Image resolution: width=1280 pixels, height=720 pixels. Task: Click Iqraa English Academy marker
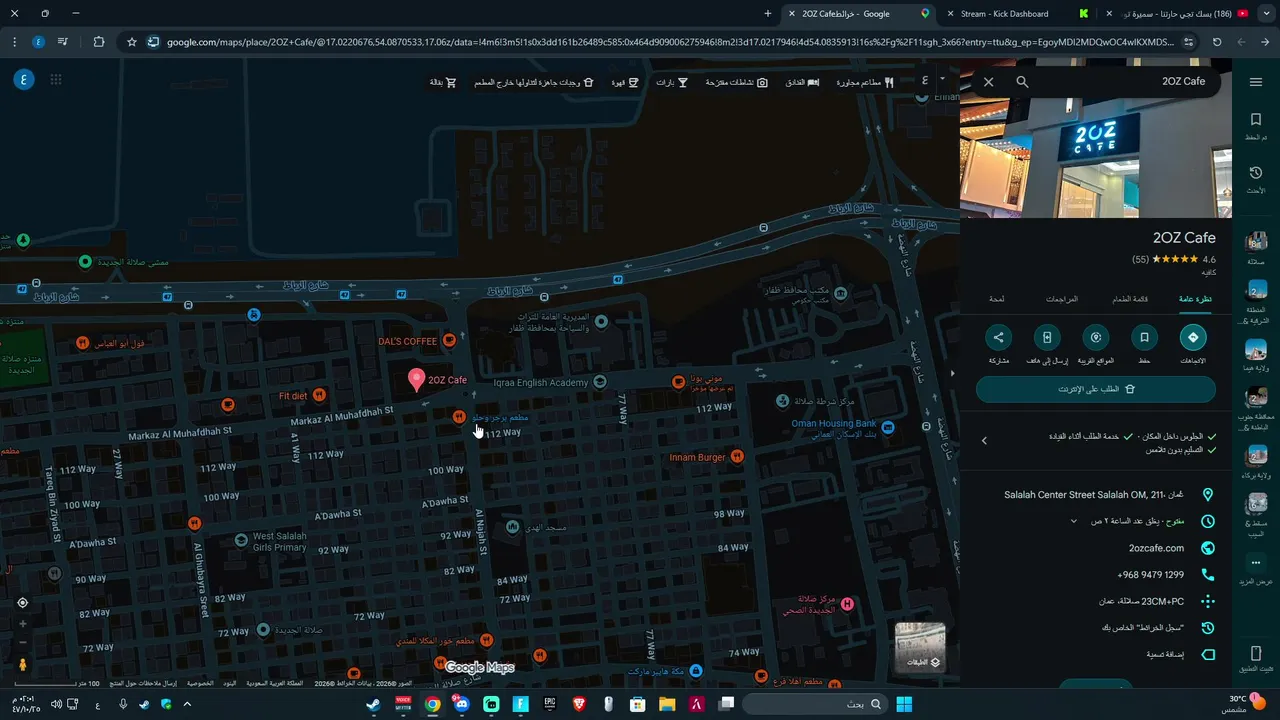click(599, 382)
